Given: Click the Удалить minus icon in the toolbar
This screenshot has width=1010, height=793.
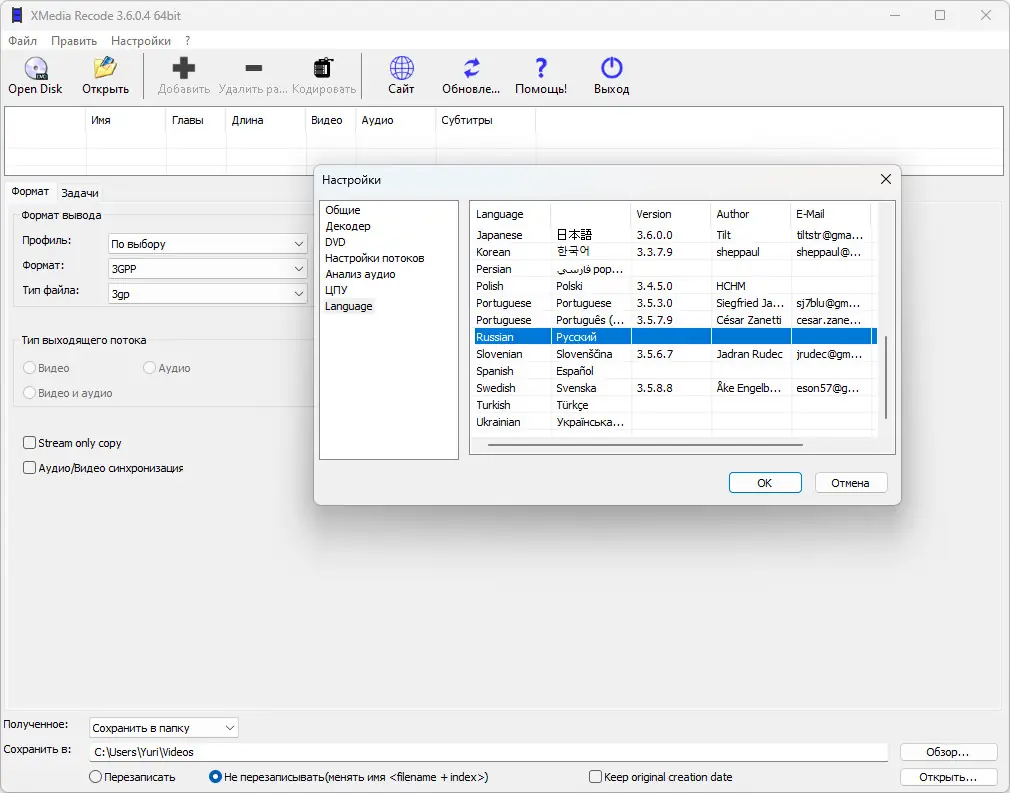Looking at the screenshot, I should click(x=254, y=68).
